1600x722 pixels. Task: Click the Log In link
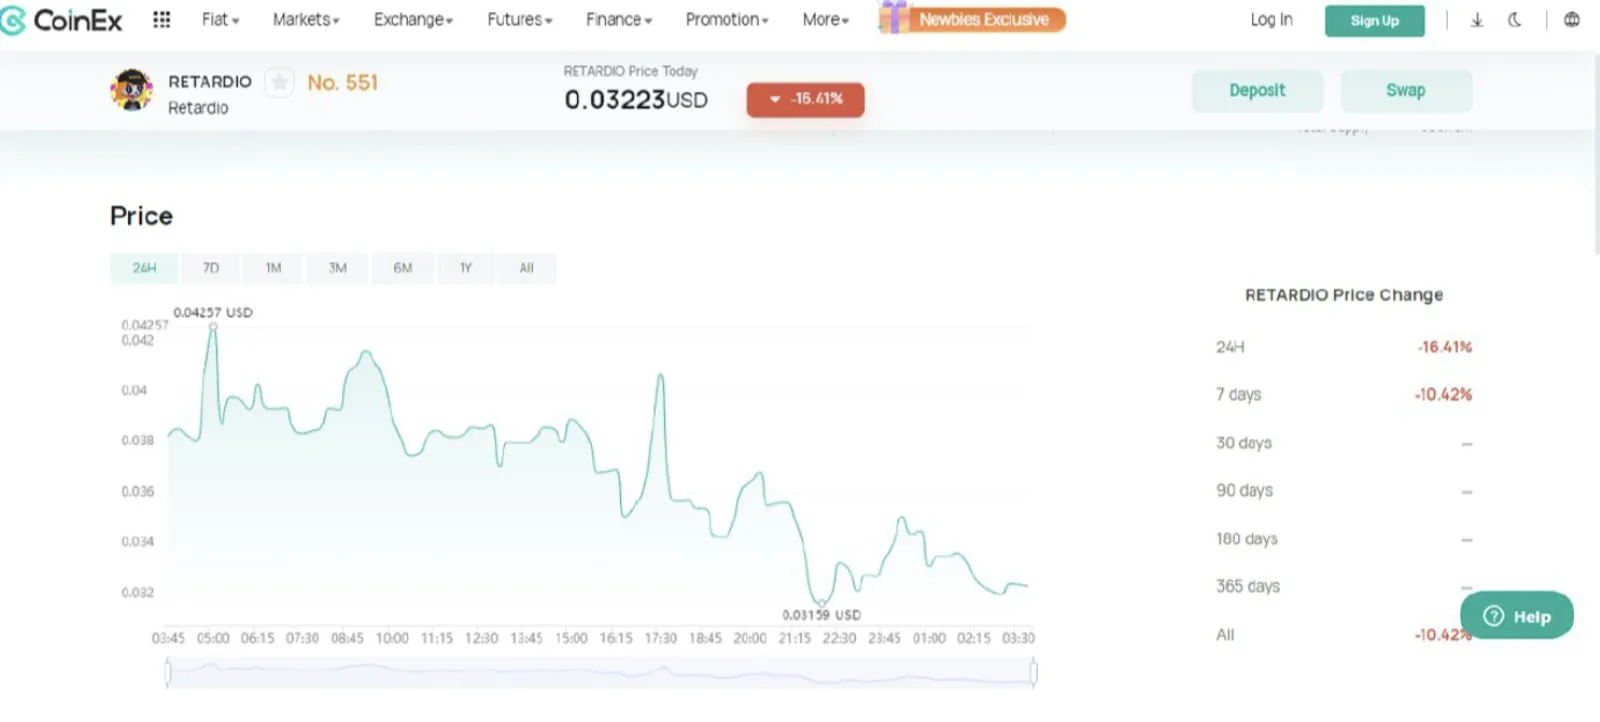point(1271,19)
